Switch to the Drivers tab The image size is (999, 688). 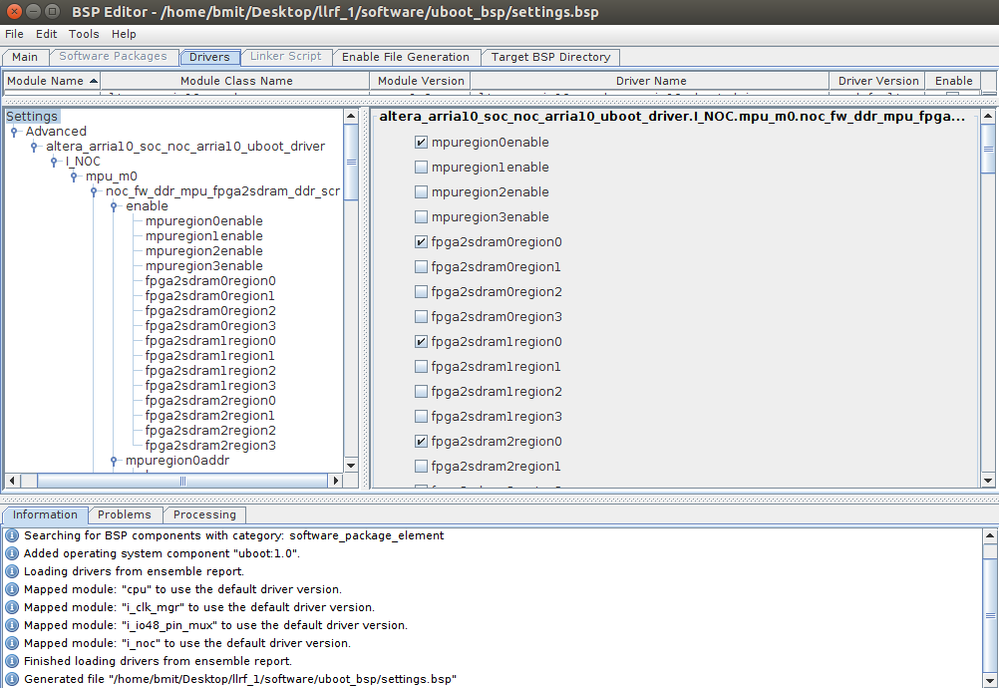pyautogui.click(x=209, y=57)
